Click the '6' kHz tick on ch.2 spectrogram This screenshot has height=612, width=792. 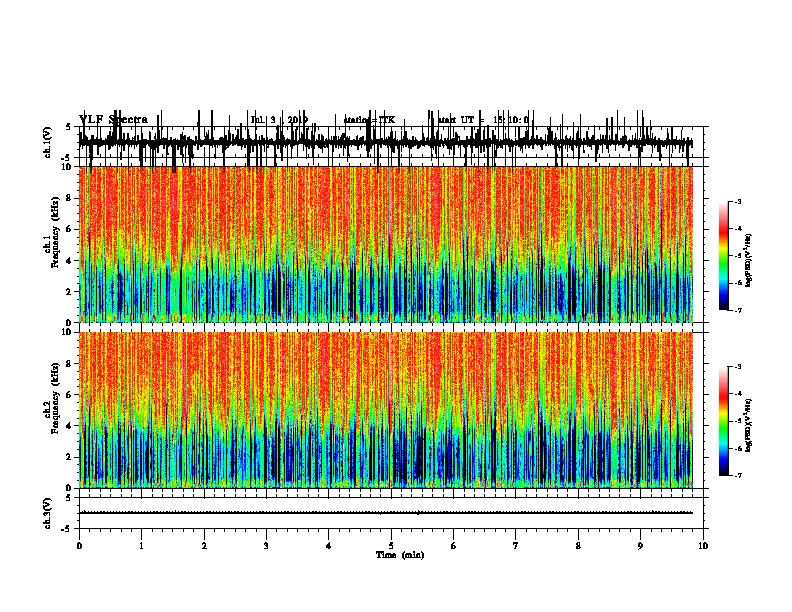[69, 394]
